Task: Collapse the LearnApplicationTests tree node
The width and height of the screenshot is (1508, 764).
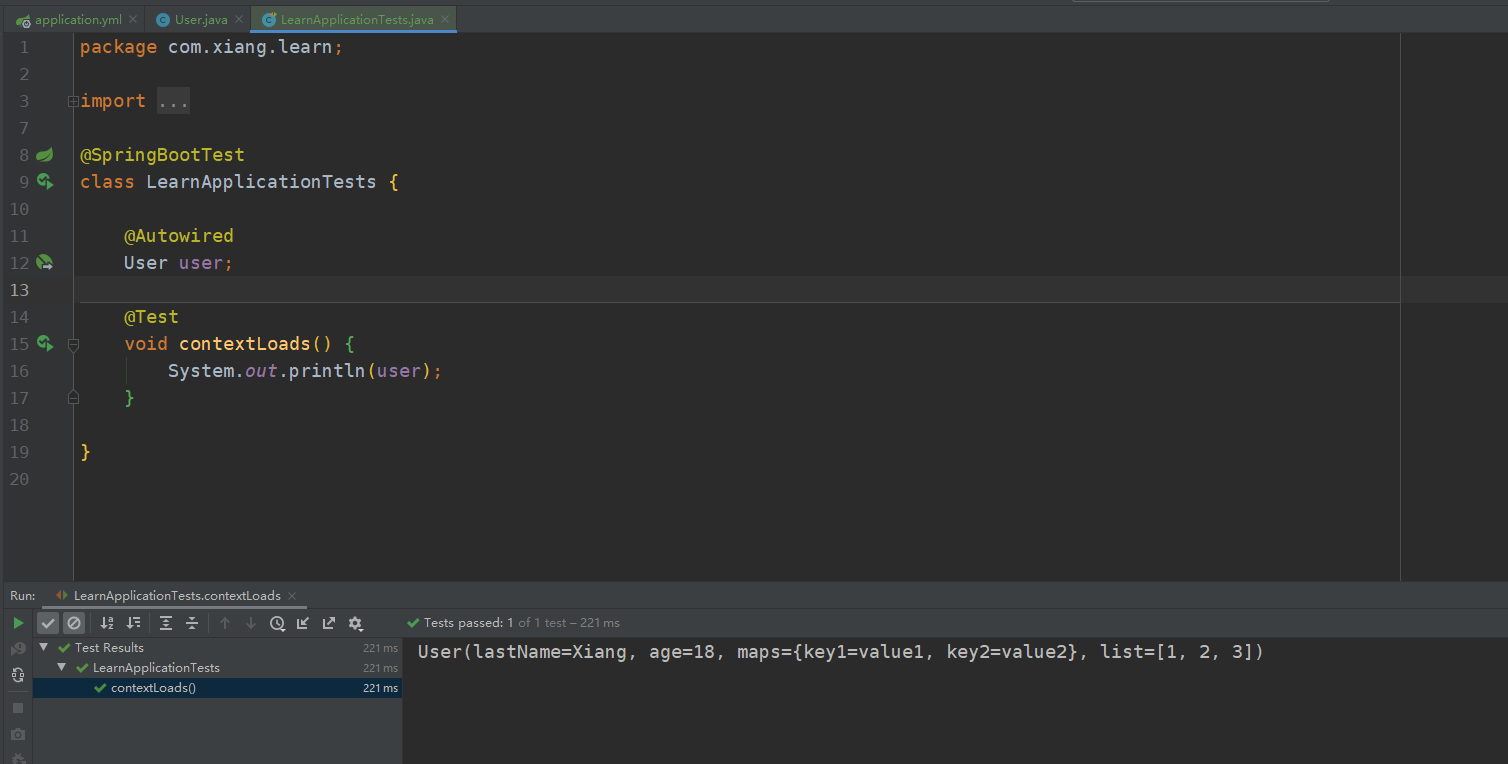Action: [62, 668]
